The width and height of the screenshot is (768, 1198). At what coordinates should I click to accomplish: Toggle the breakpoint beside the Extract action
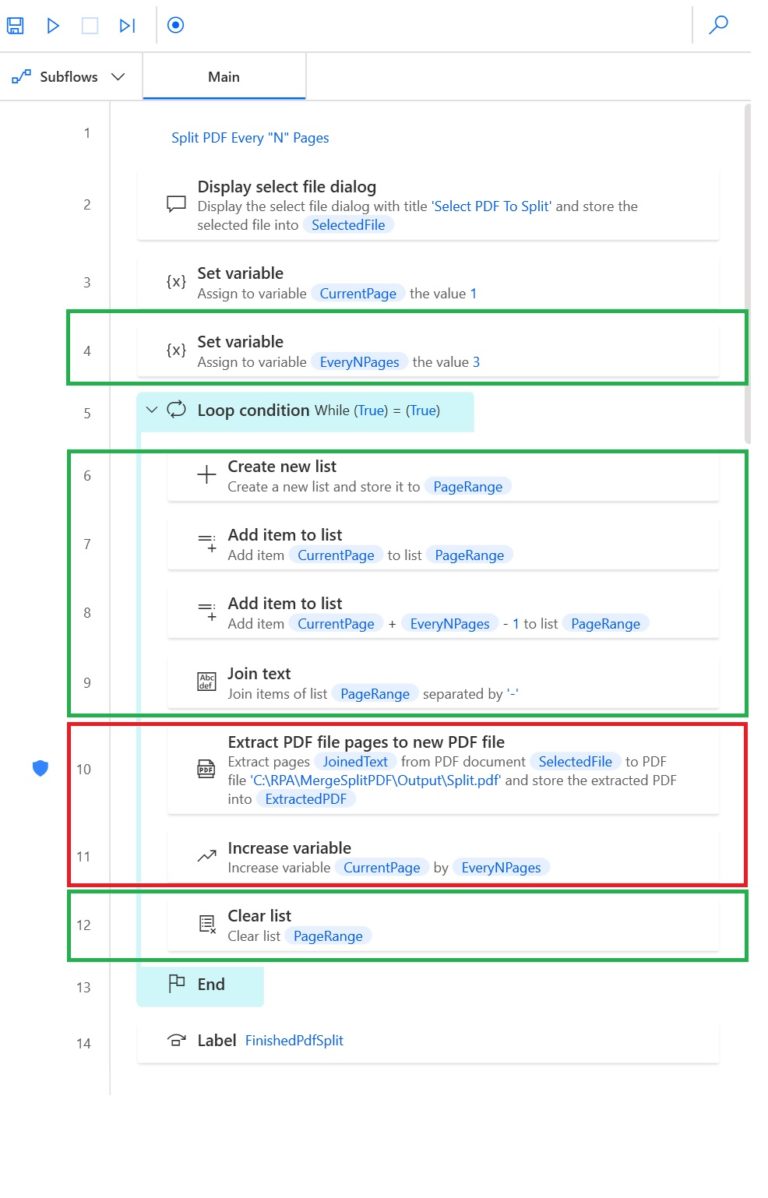coord(40,769)
